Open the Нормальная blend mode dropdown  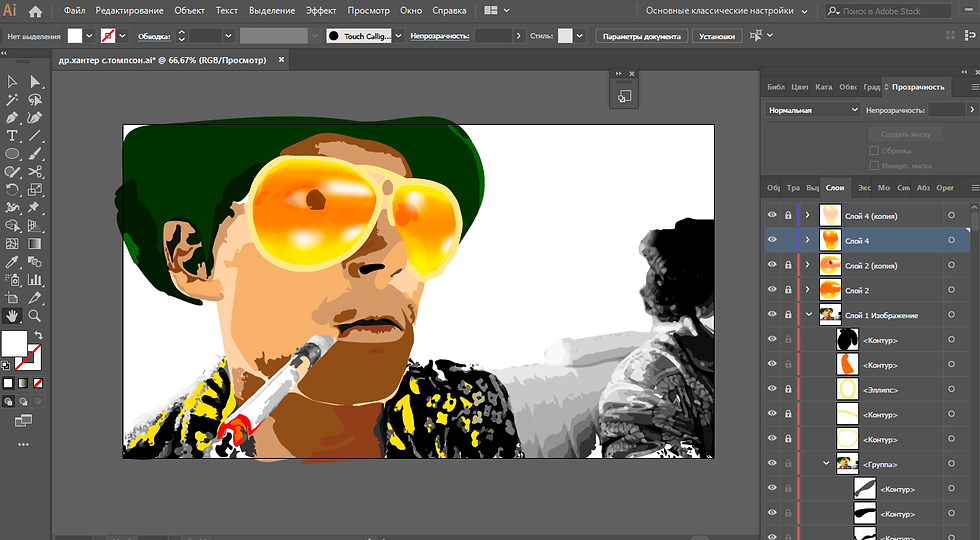(x=812, y=110)
